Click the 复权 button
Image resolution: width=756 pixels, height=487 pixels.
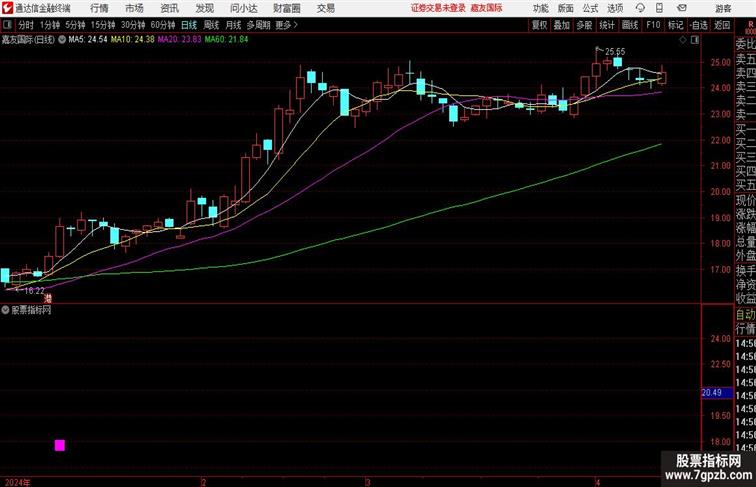540,25
